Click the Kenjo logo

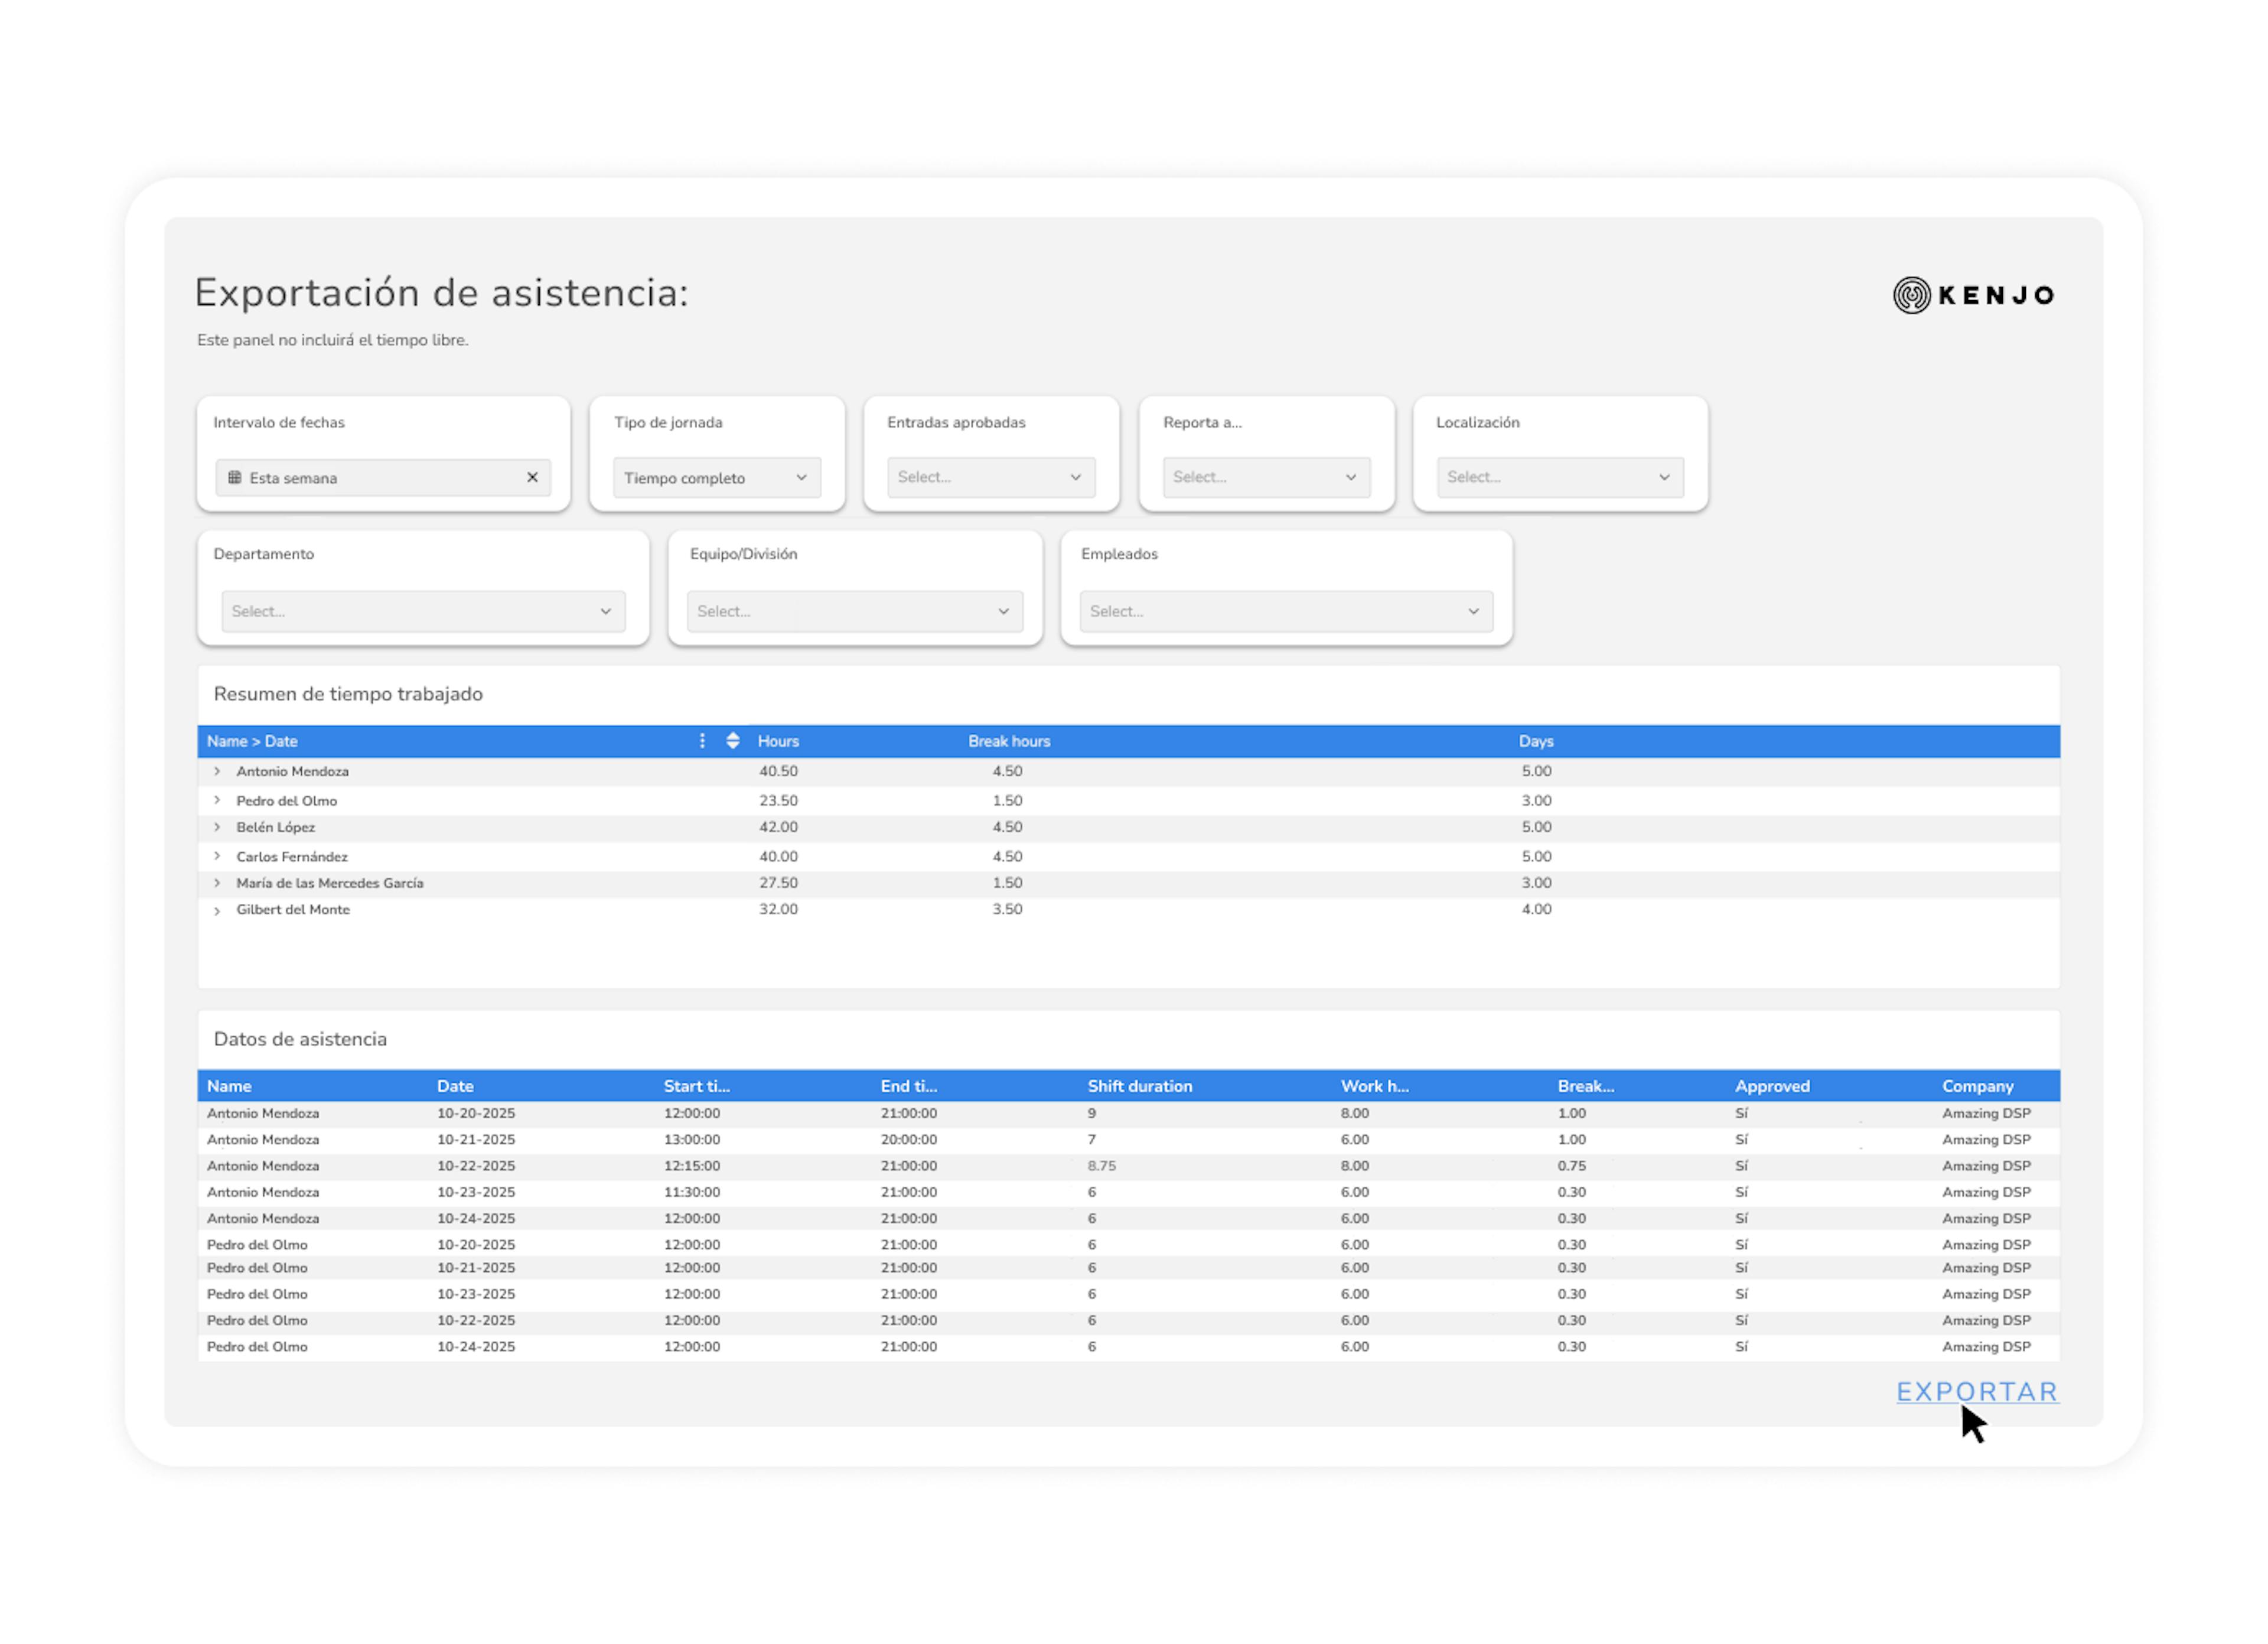click(x=1973, y=295)
